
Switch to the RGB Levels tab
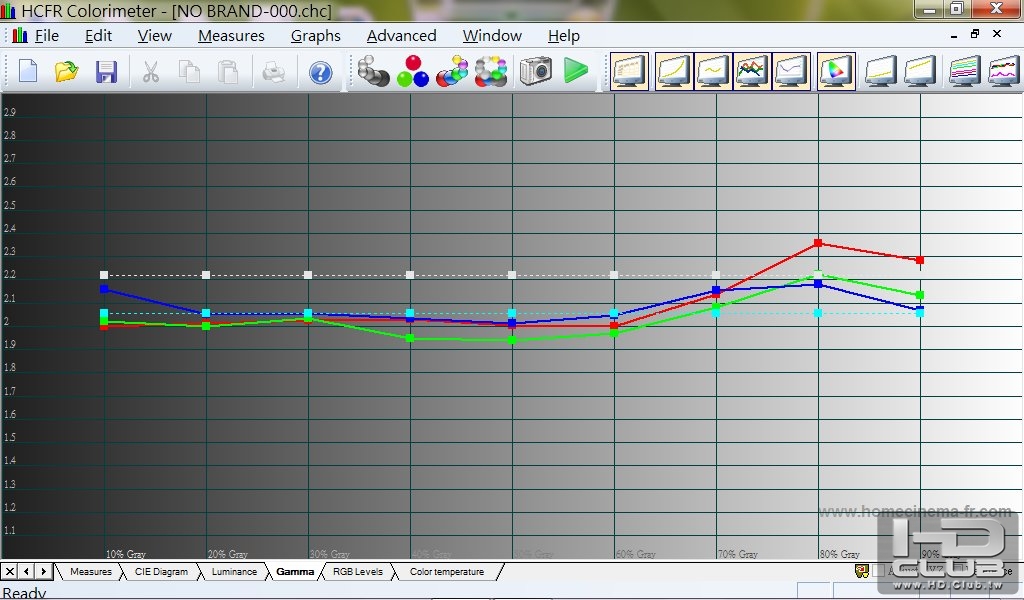coord(358,571)
